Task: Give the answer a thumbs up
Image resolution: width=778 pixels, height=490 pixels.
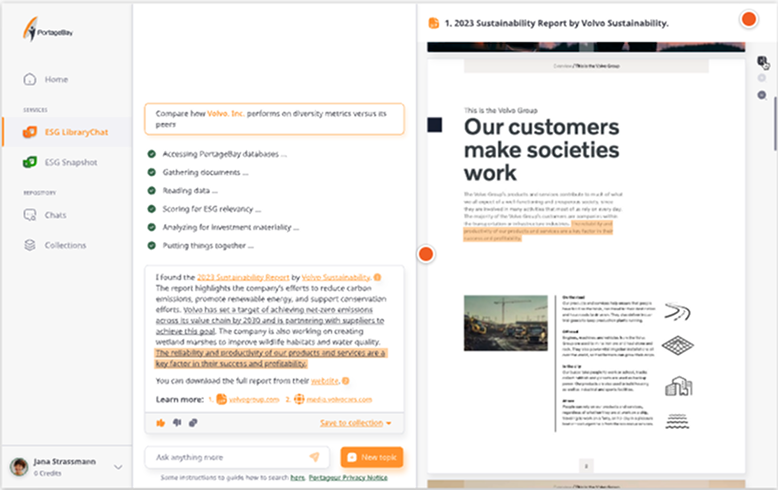Action: pos(161,423)
